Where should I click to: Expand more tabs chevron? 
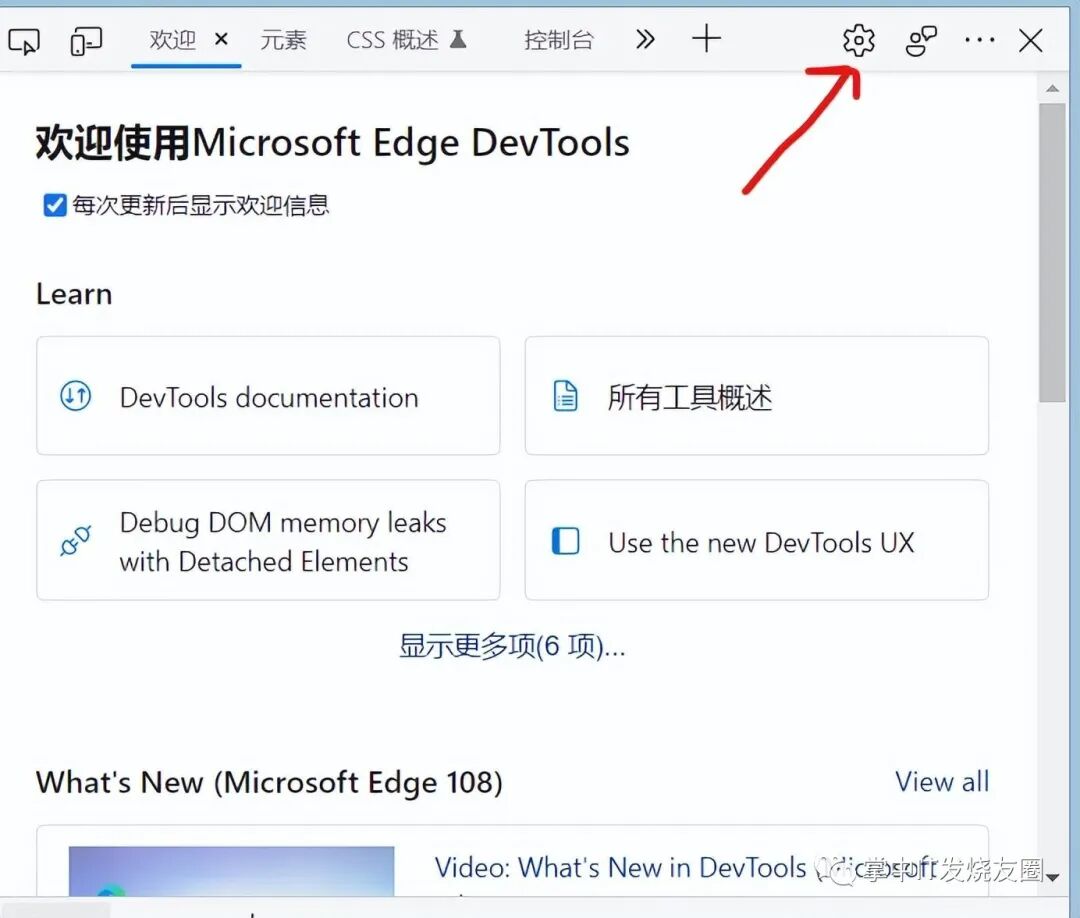tap(645, 39)
